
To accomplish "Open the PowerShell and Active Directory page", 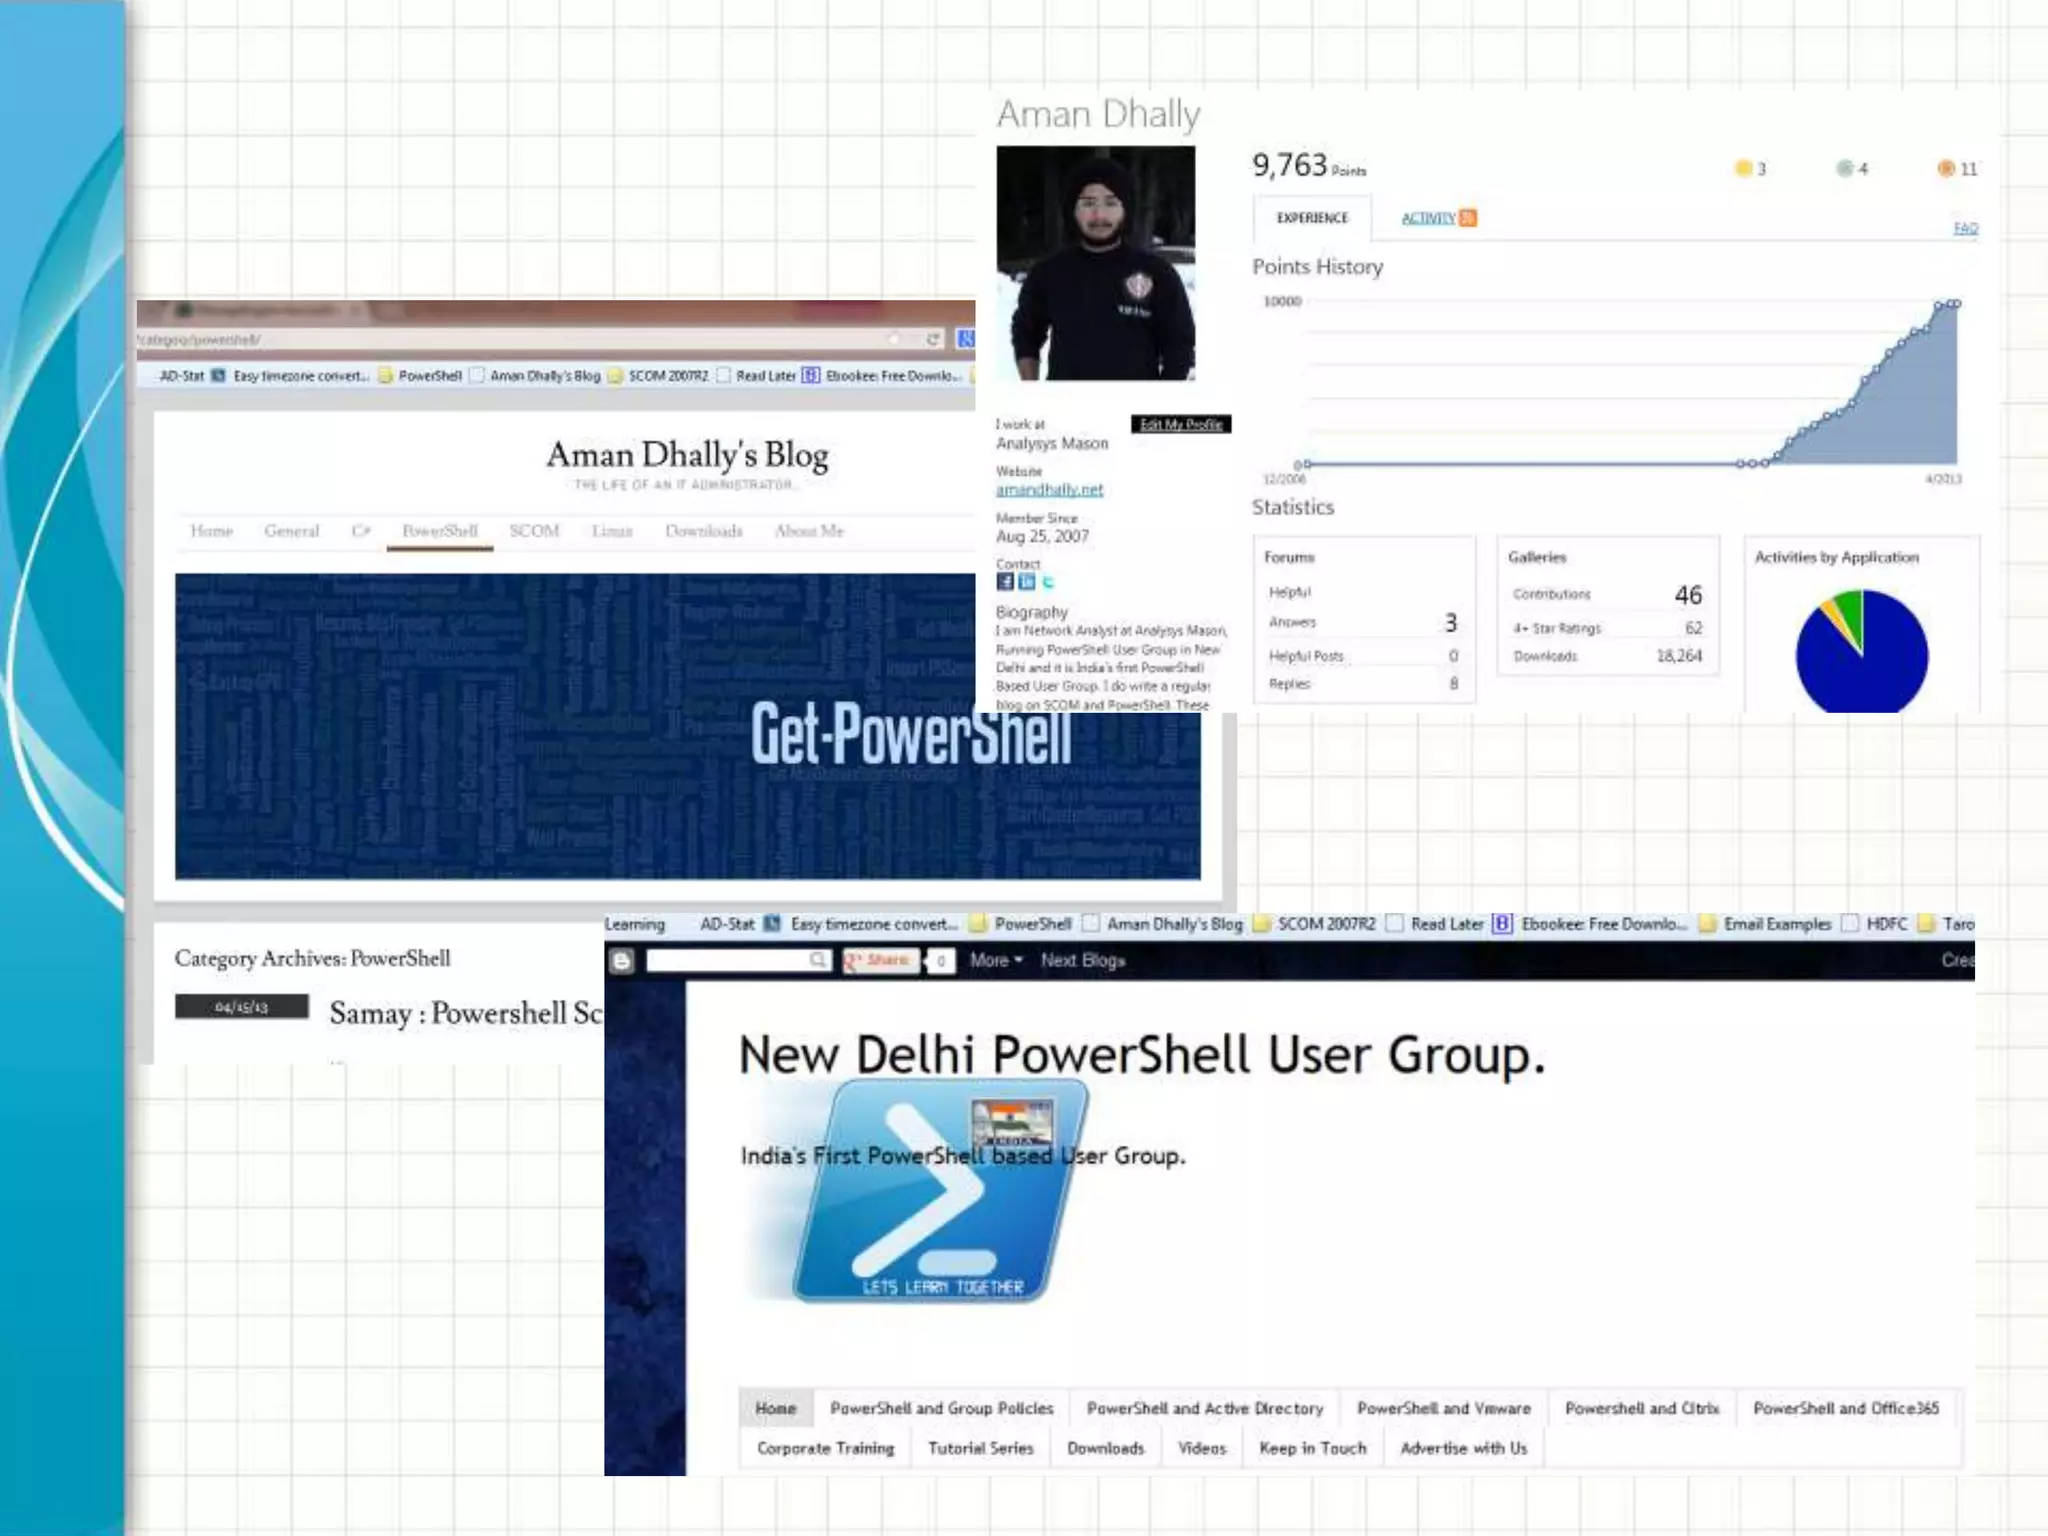I will [1204, 1408].
